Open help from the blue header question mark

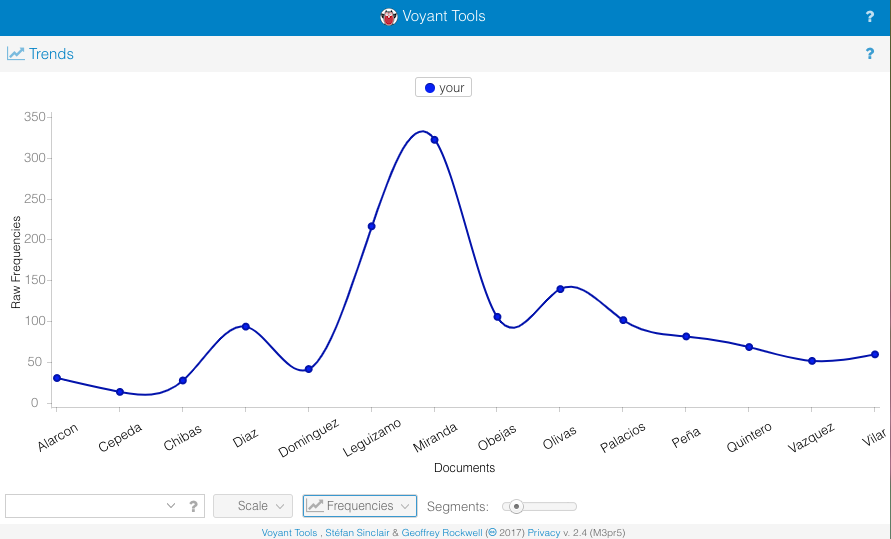coord(869,17)
